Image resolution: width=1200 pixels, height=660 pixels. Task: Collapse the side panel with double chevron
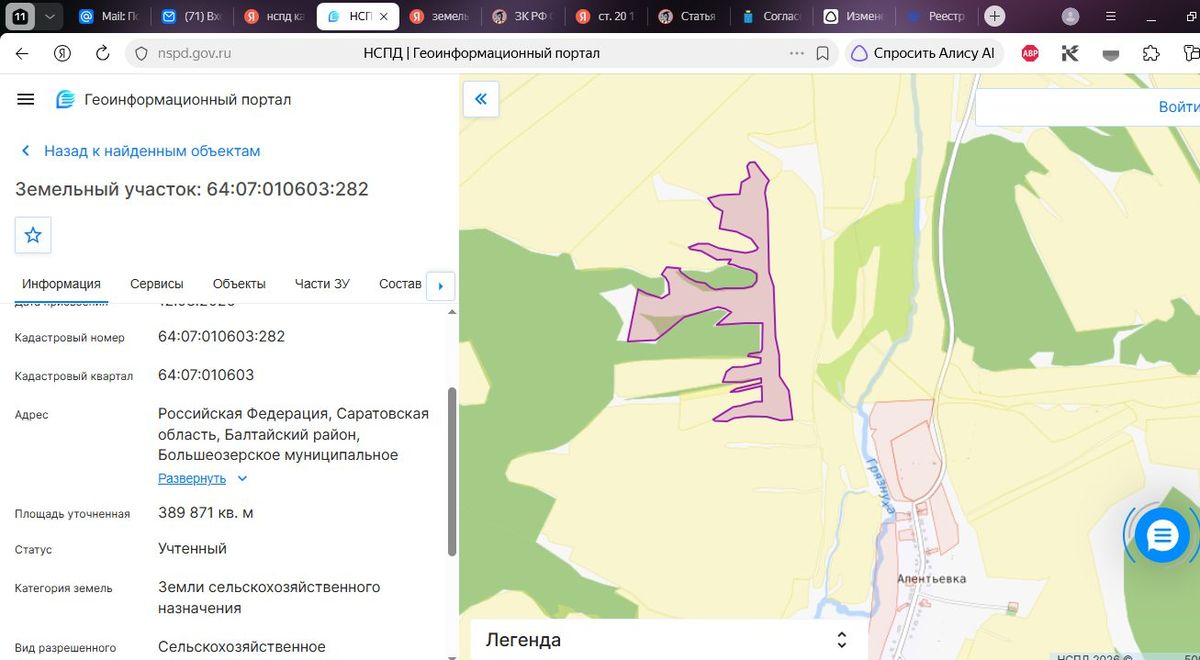pyautogui.click(x=481, y=98)
